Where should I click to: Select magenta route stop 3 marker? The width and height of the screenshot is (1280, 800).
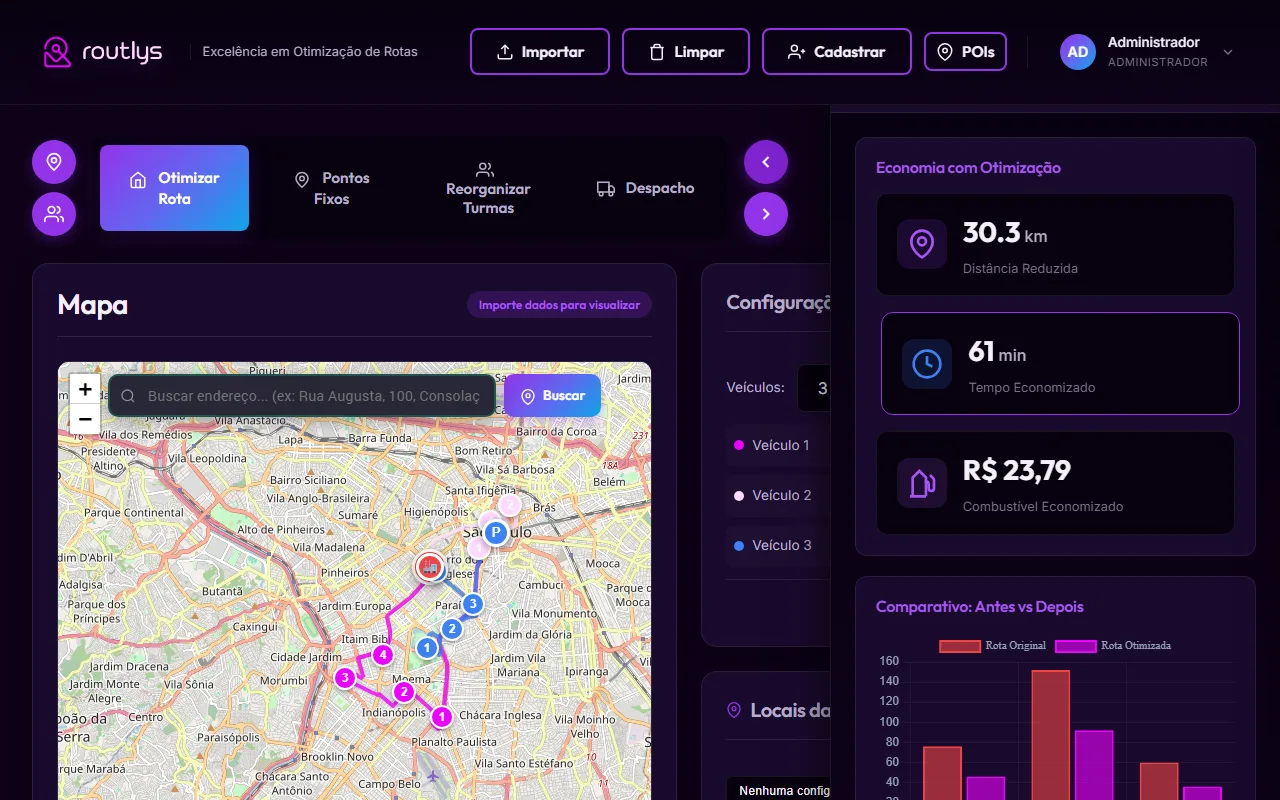(345, 678)
